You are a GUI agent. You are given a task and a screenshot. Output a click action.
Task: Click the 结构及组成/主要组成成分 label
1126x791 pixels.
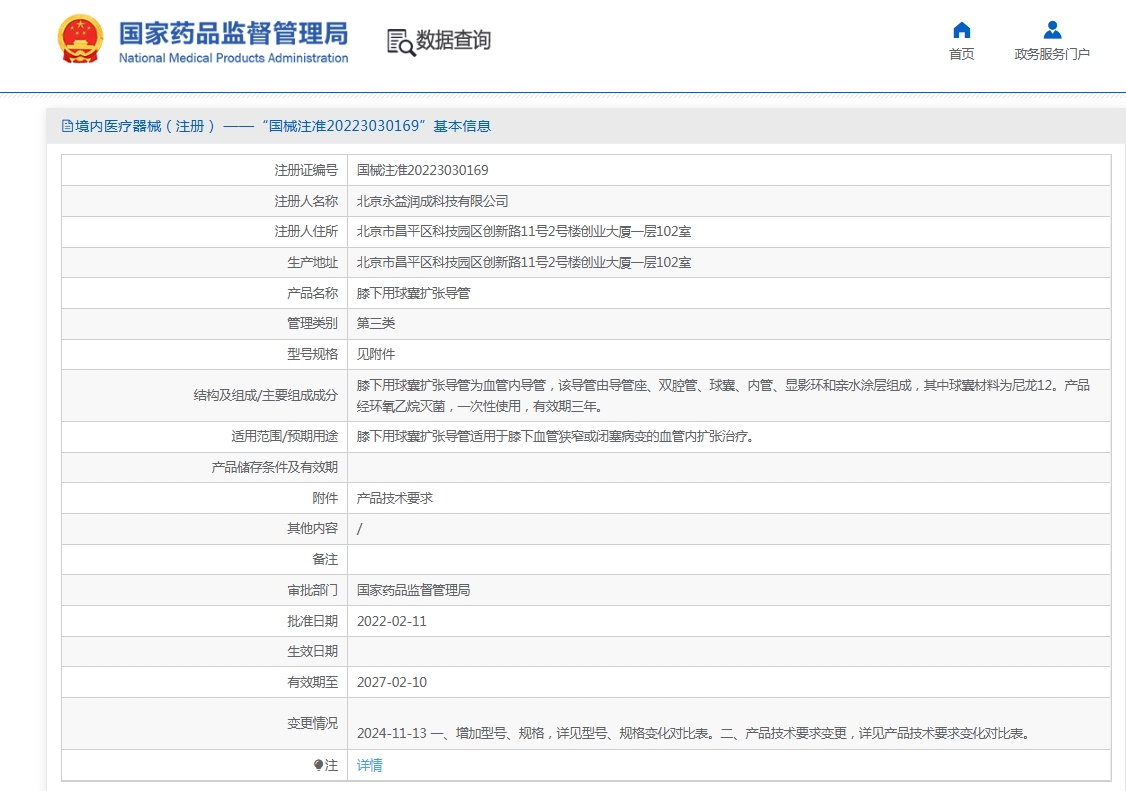[266, 395]
